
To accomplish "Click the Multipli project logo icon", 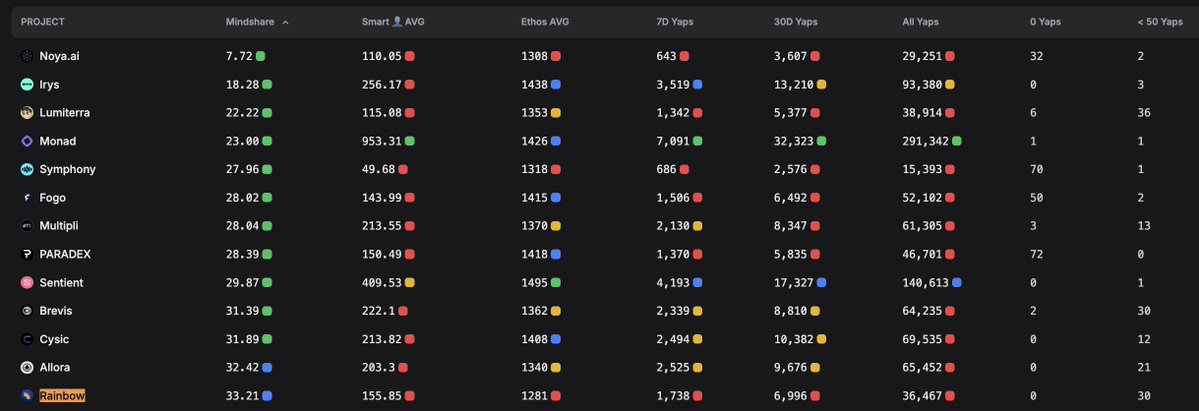I will (x=27, y=226).
